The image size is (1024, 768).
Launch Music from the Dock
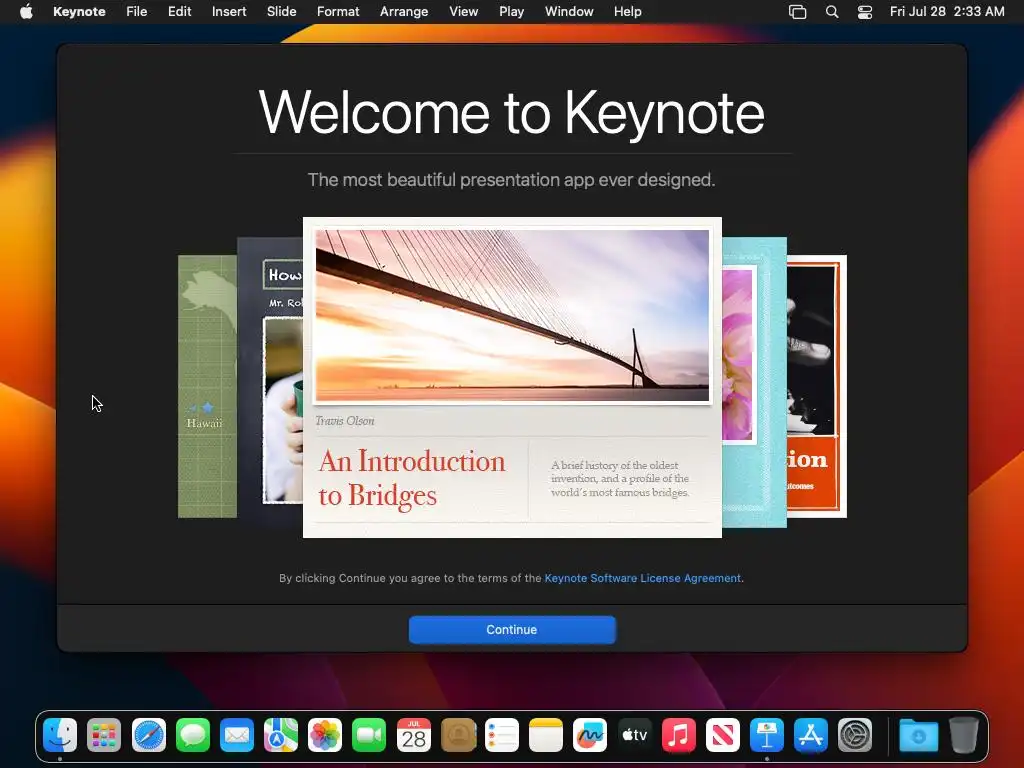pyautogui.click(x=679, y=735)
